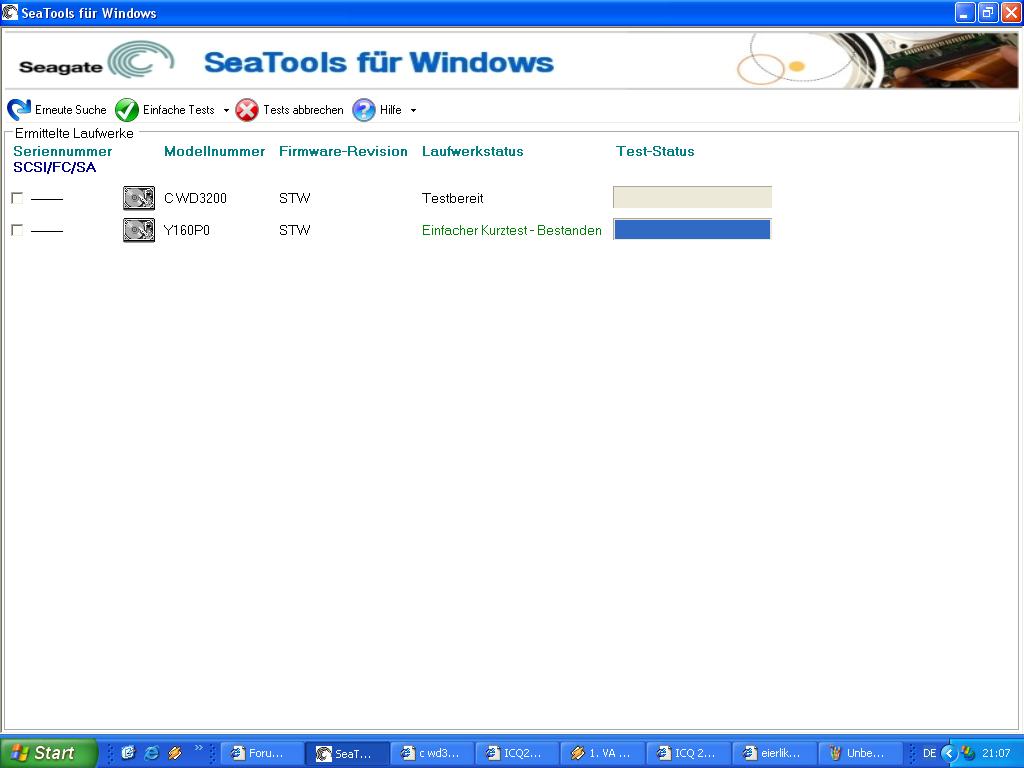1024x768 pixels.
Task: Switch to the Foru... taskbar window
Action: point(261,753)
